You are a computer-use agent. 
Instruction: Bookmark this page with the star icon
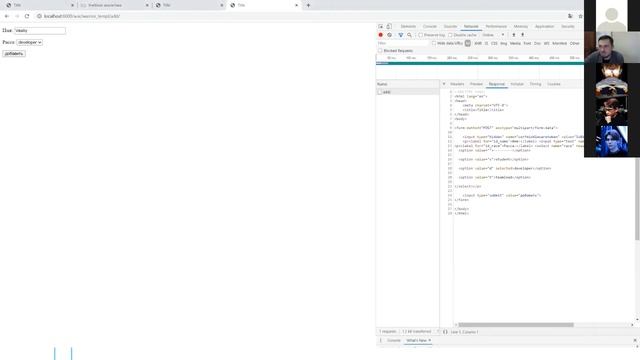point(580,16)
